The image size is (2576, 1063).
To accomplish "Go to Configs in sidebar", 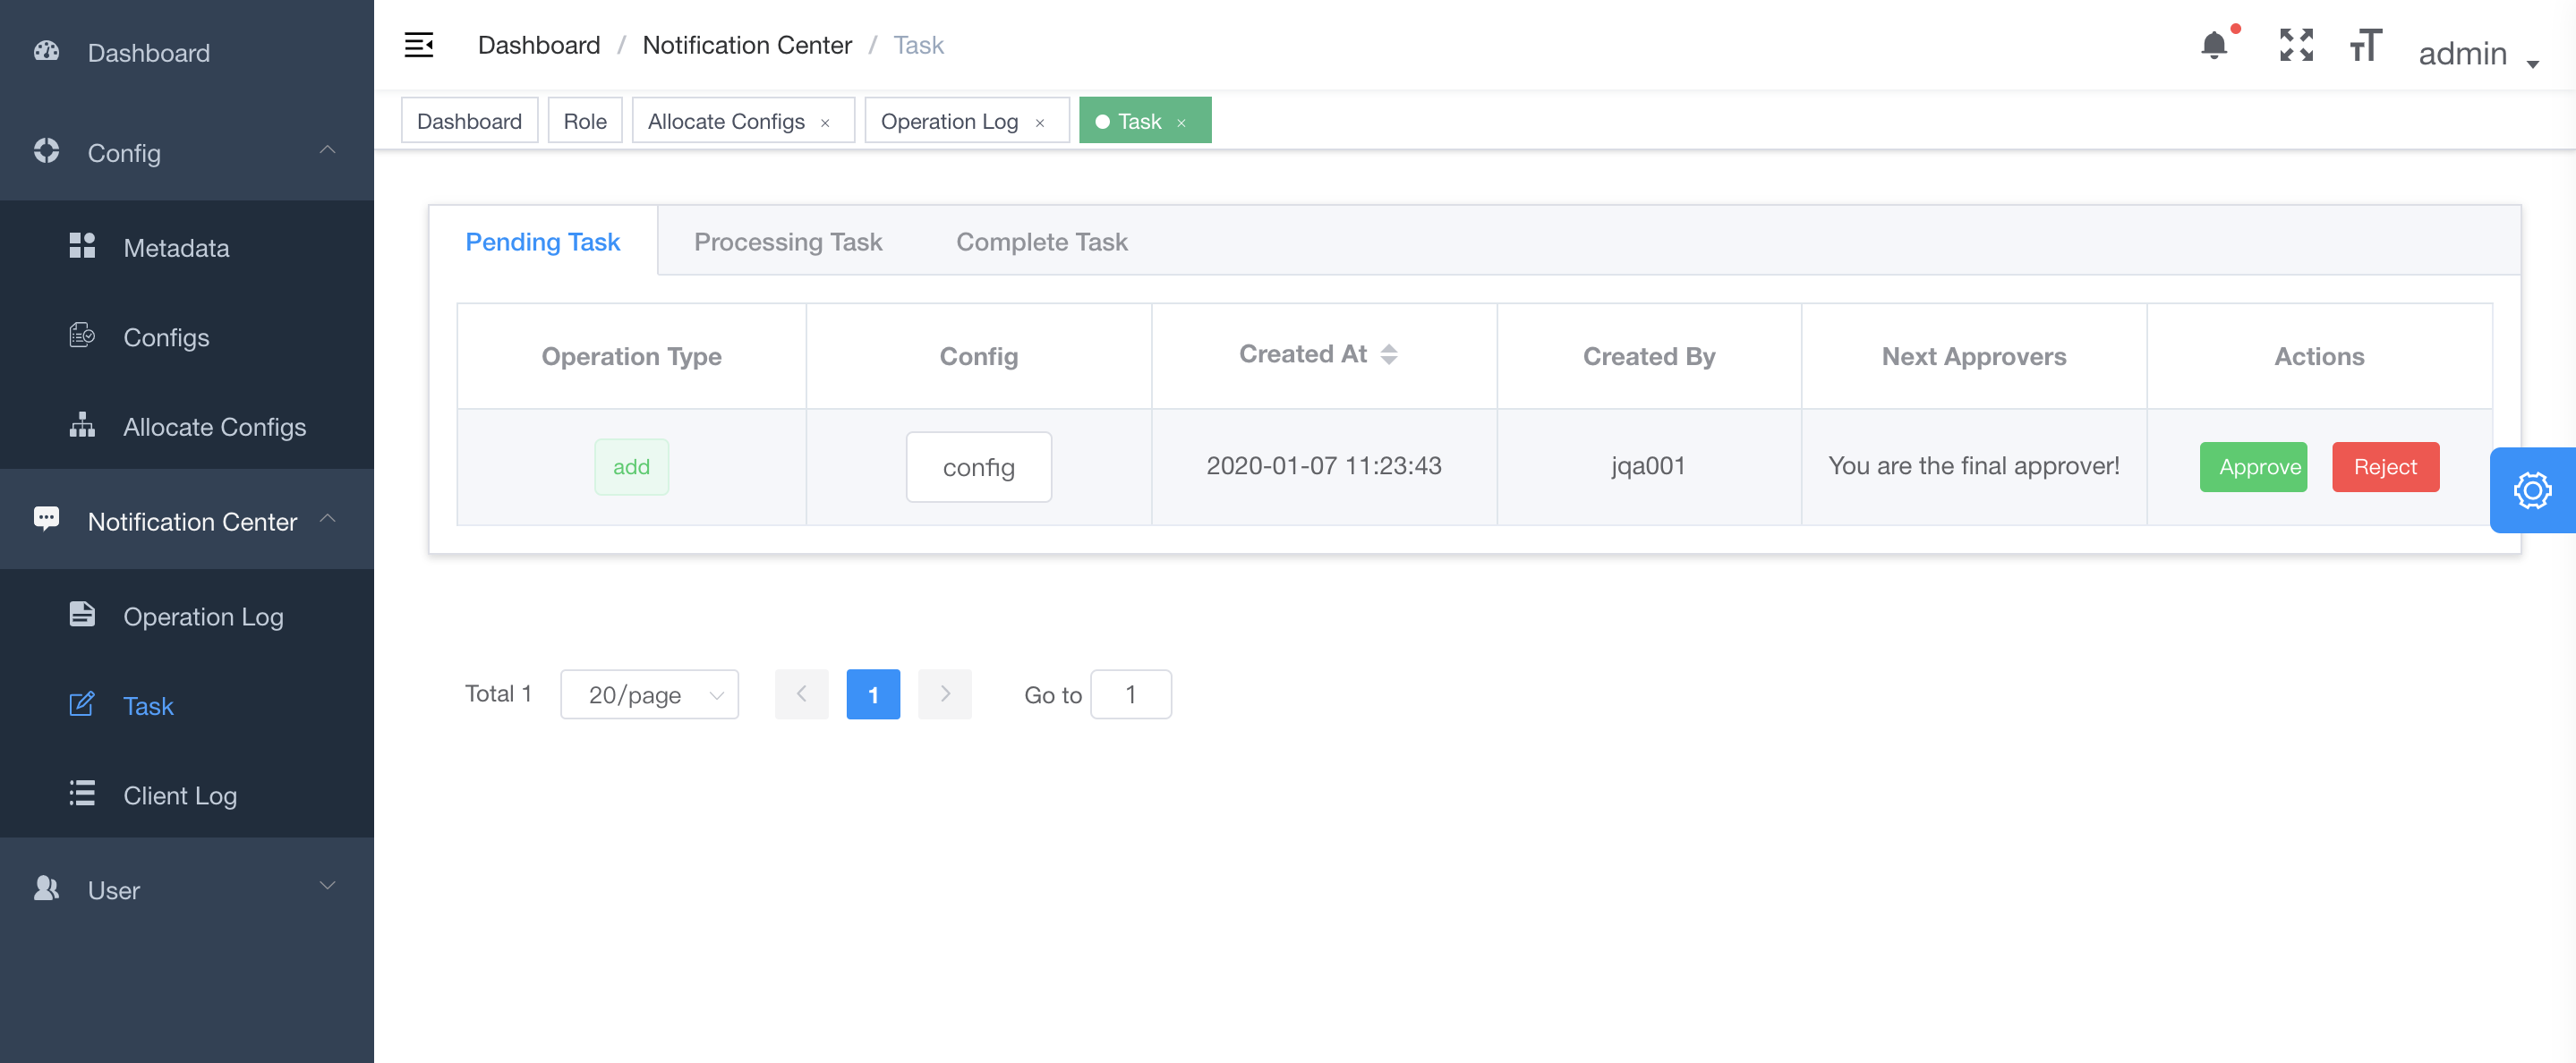I will pos(166,337).
